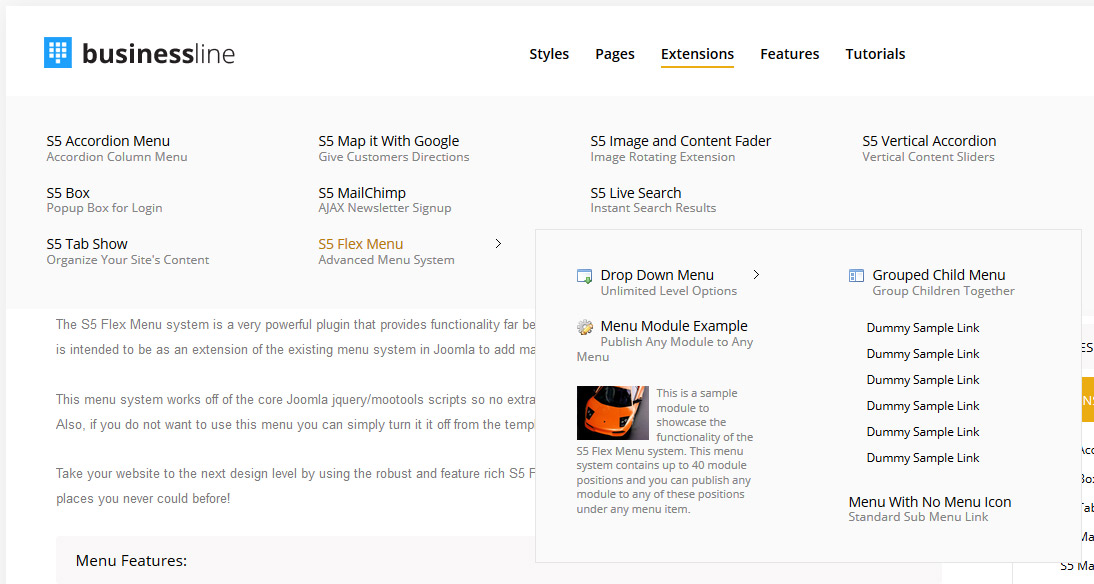
Task: Expand the S5 Flex Menu submenu arrow
Action: click(498, 244)
